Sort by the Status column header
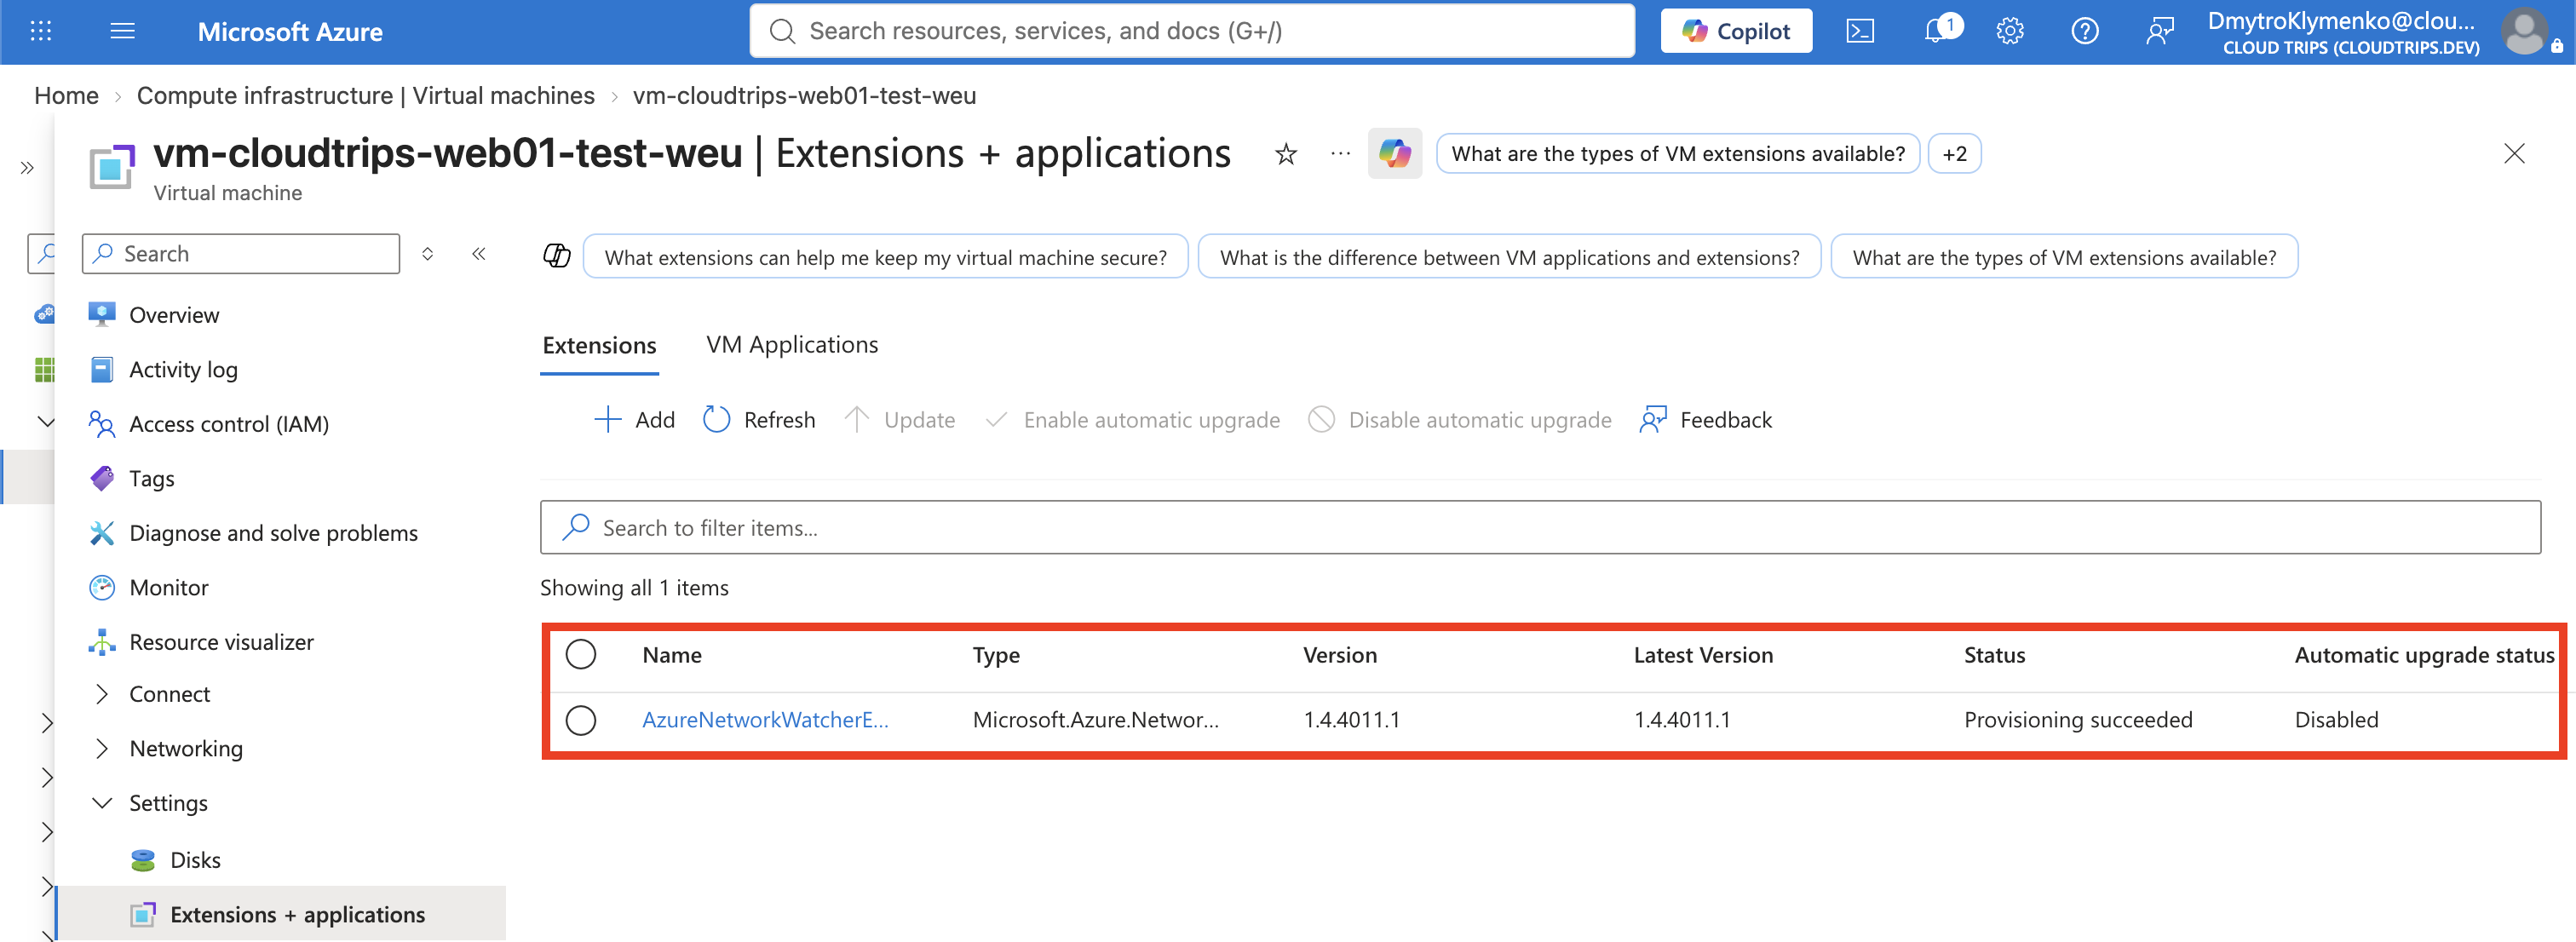The width and height of the screenshot is (2576, 942). pyautogui.click(x=1994, y=655)
